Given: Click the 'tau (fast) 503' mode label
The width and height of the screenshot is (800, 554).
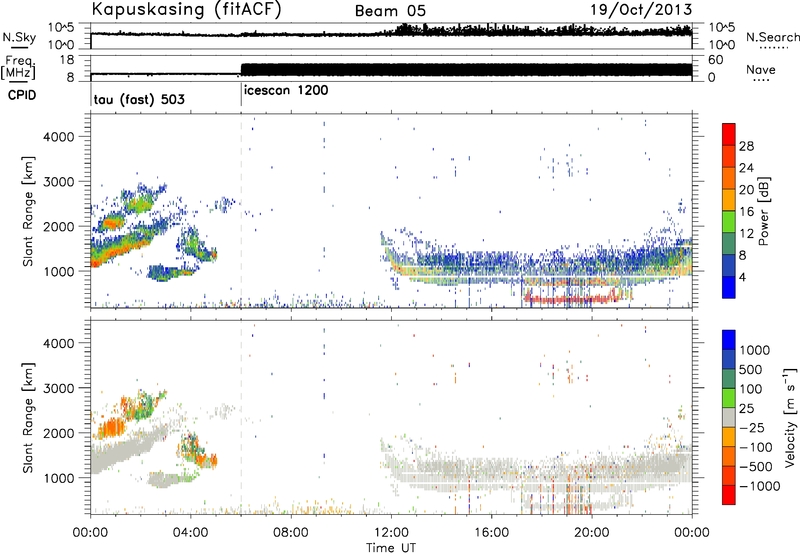Looking at the screenshot, I should click(x=139, y=99).
